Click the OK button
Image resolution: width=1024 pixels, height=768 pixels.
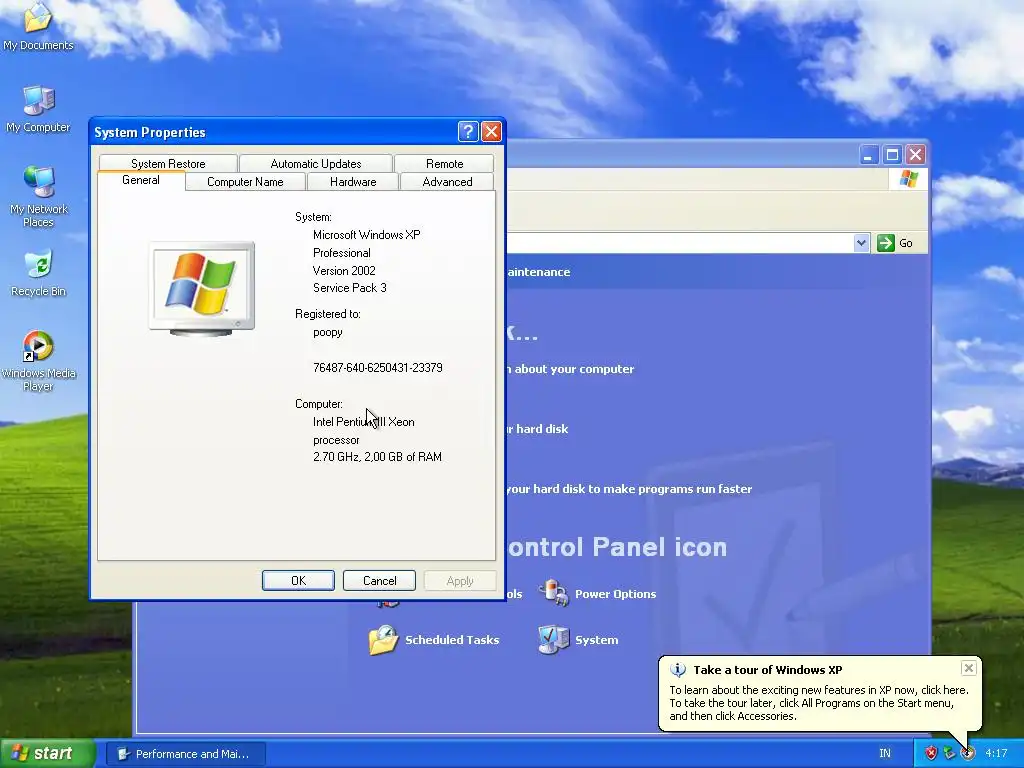(x=298, y=581)
